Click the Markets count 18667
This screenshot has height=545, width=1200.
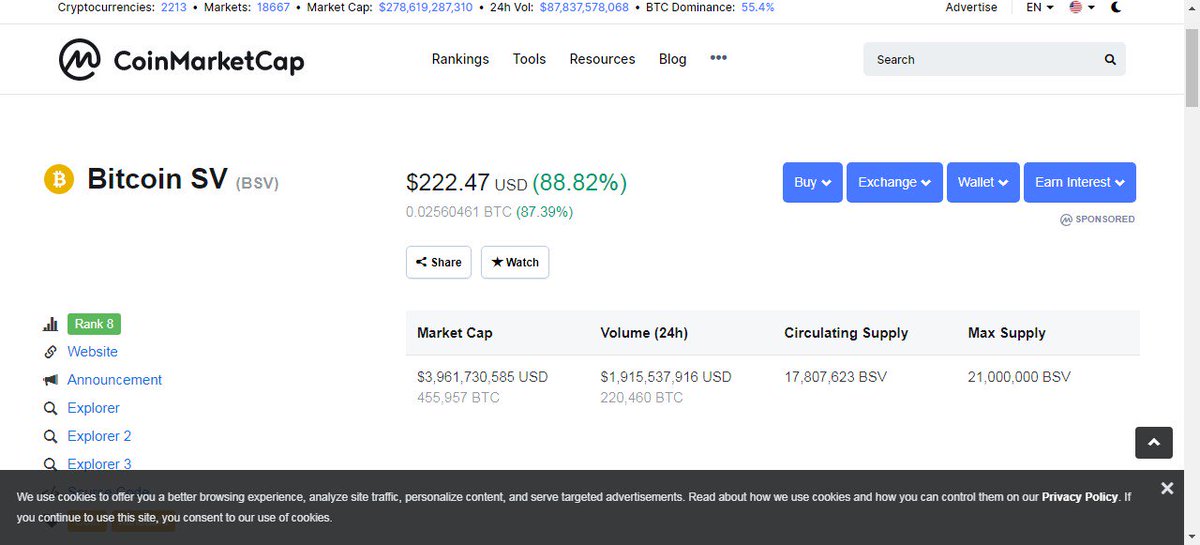[x=273, y=7]
